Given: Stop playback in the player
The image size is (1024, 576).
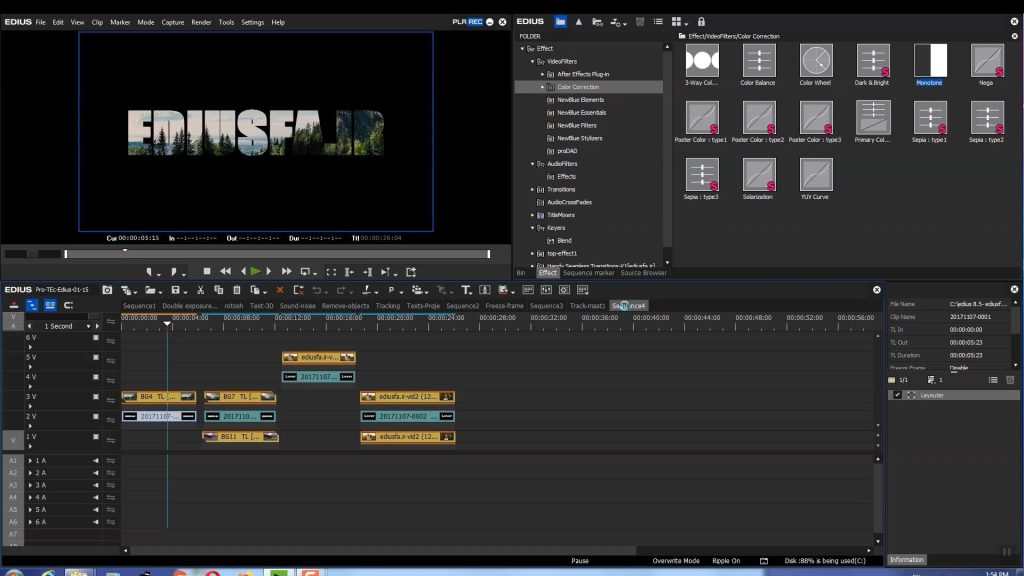Looking at the screenshot, I should point(206,271).
